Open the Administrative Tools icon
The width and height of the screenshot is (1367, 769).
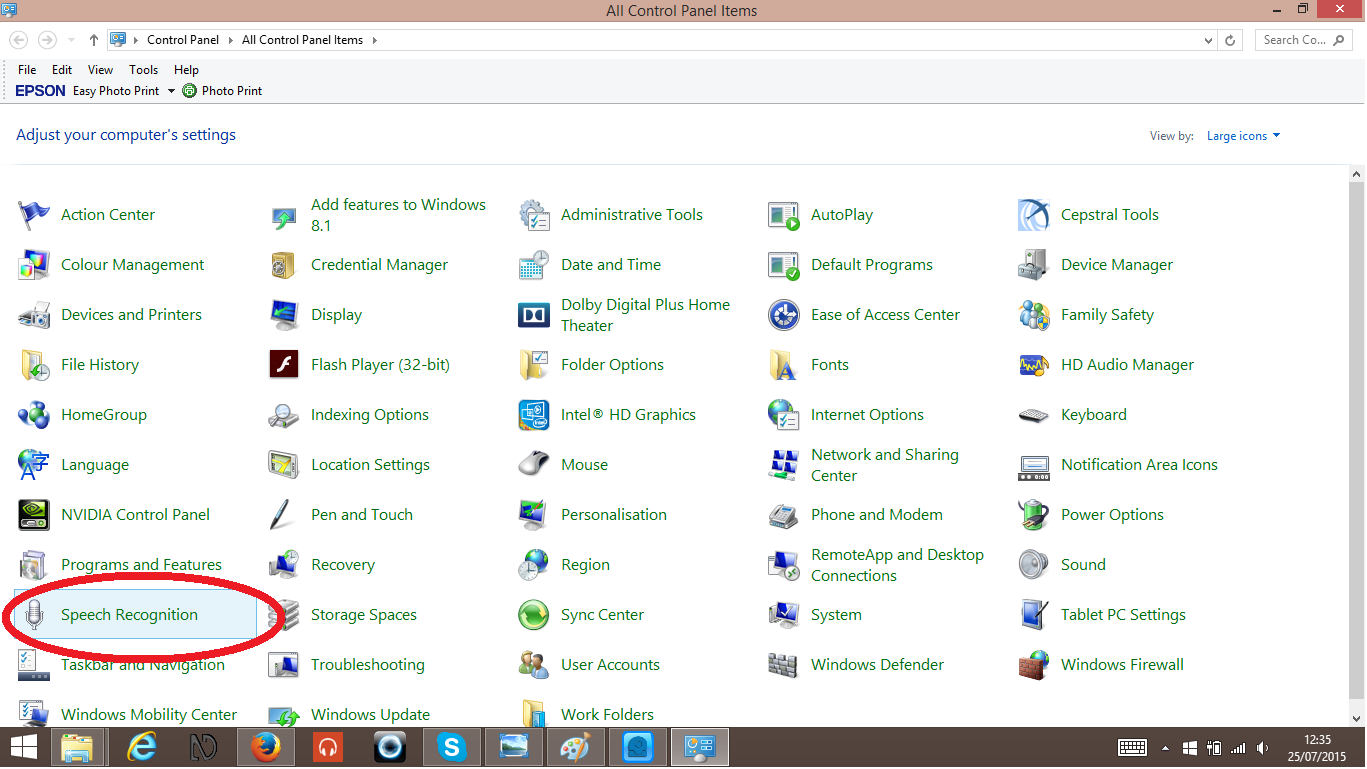click(534, 215)
